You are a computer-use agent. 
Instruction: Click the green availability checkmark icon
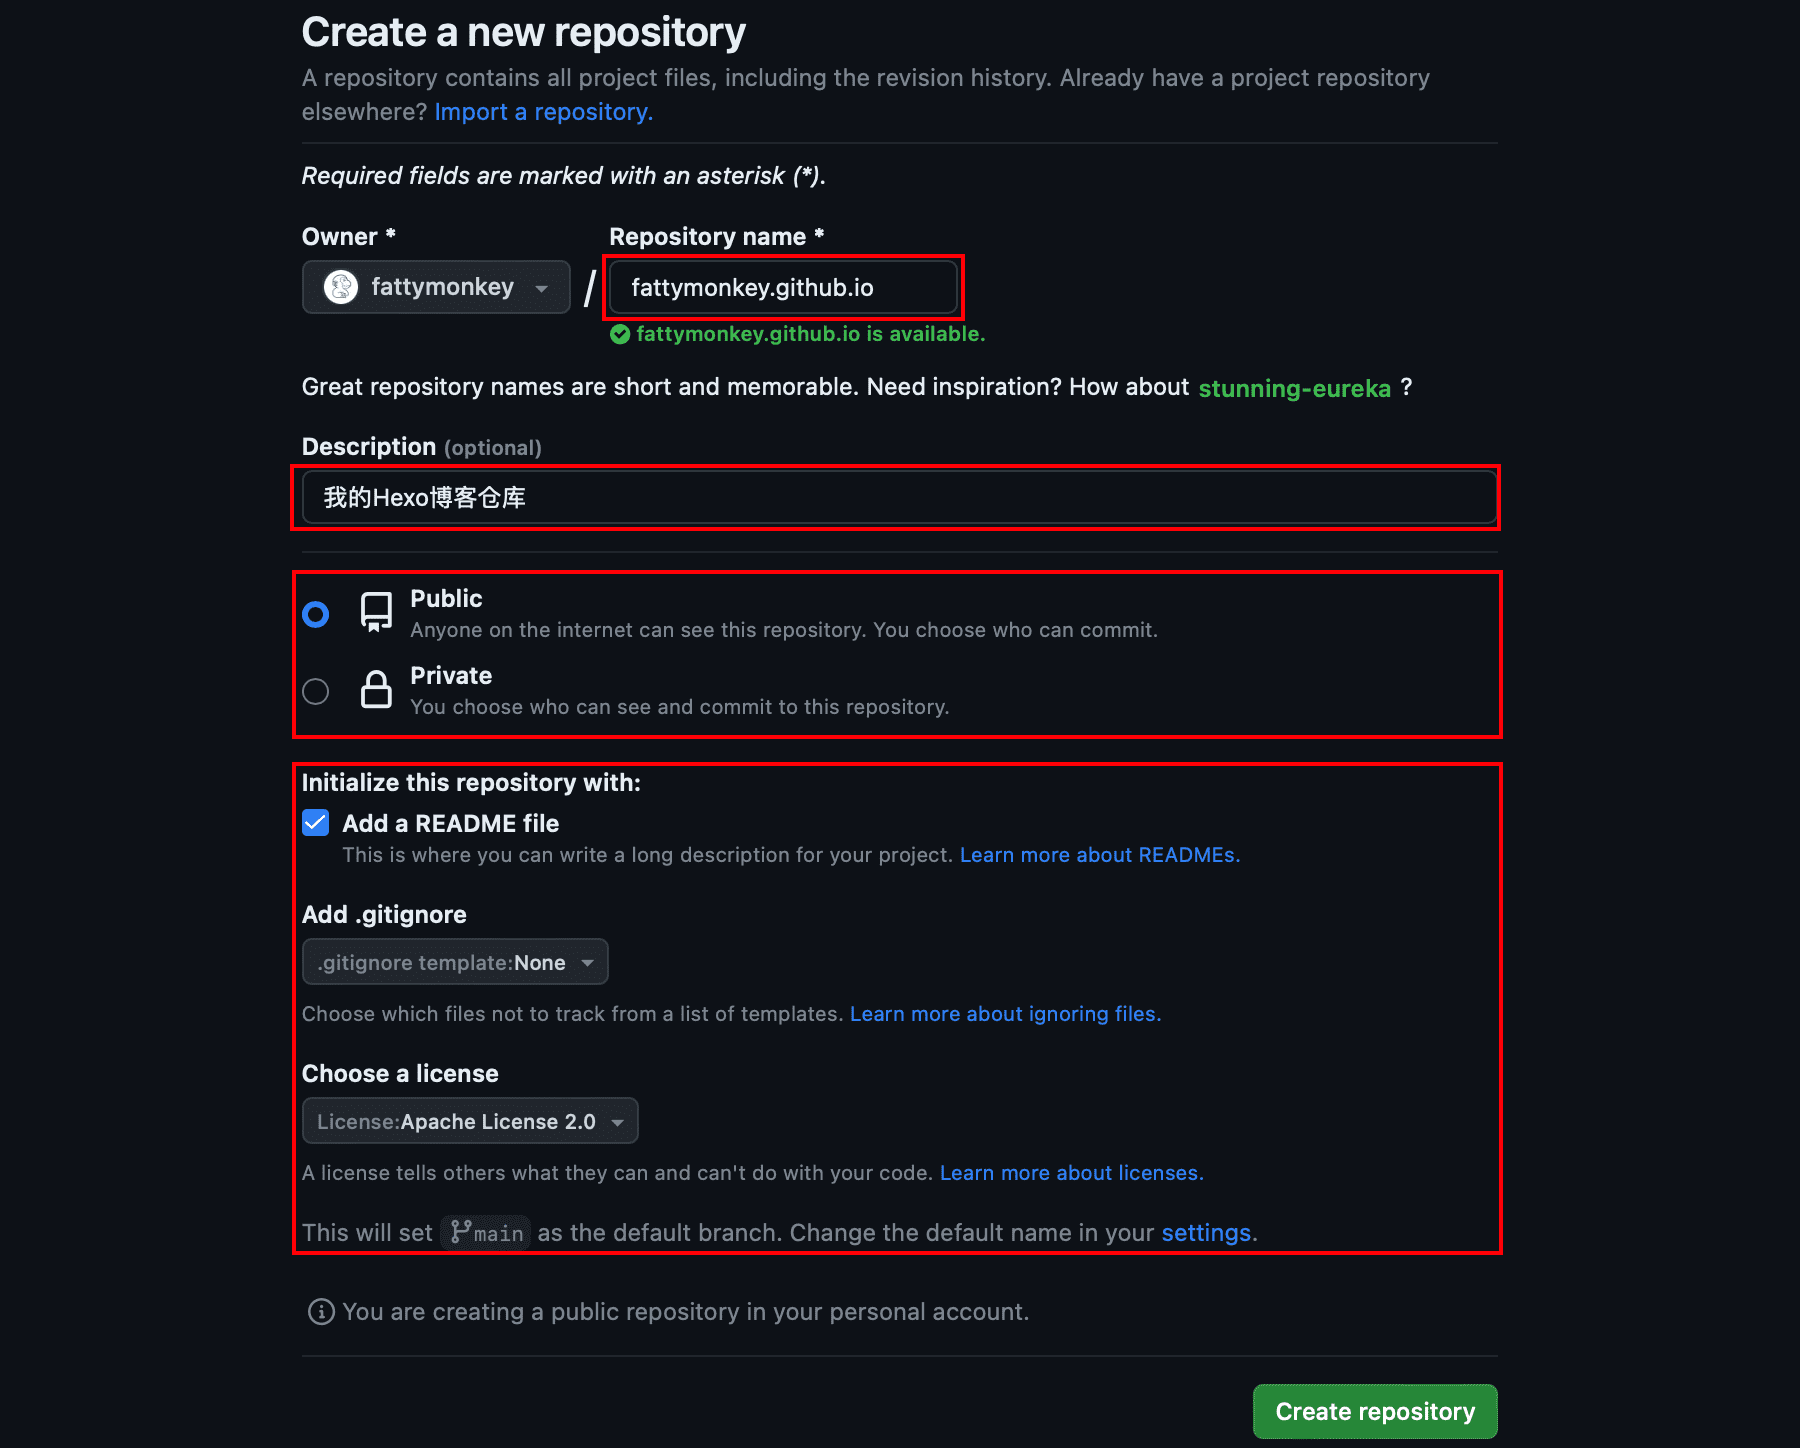620,334
